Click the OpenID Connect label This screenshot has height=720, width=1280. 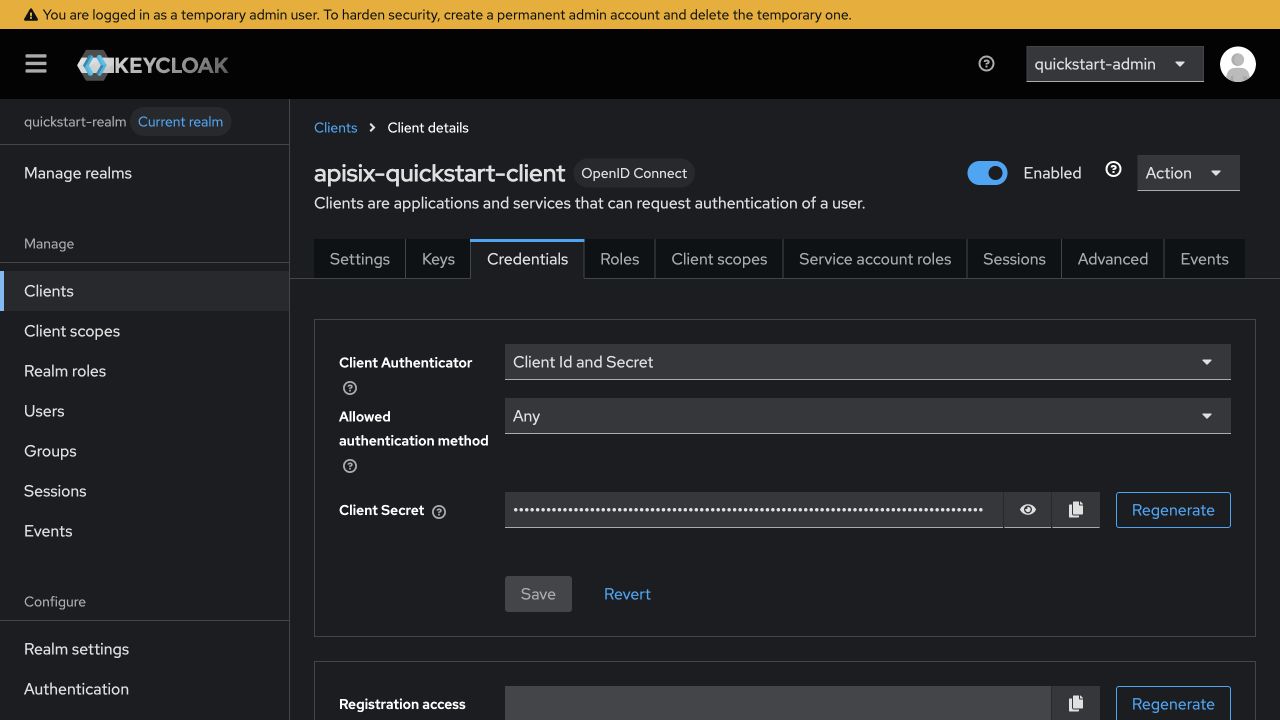(634, 173)
